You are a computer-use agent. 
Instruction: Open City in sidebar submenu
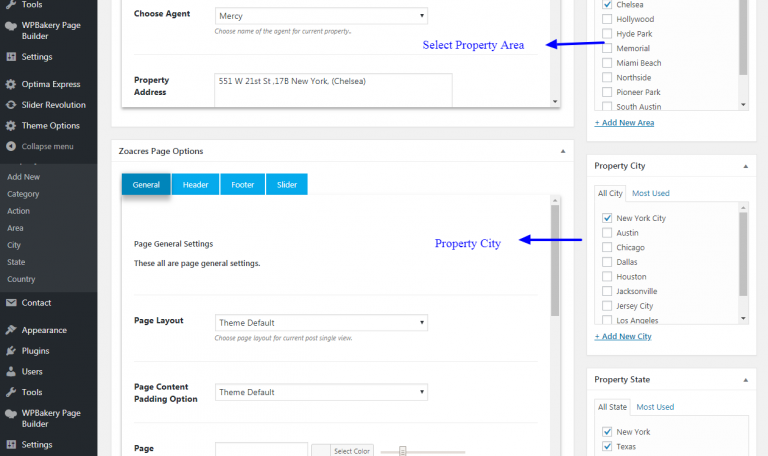14,245
